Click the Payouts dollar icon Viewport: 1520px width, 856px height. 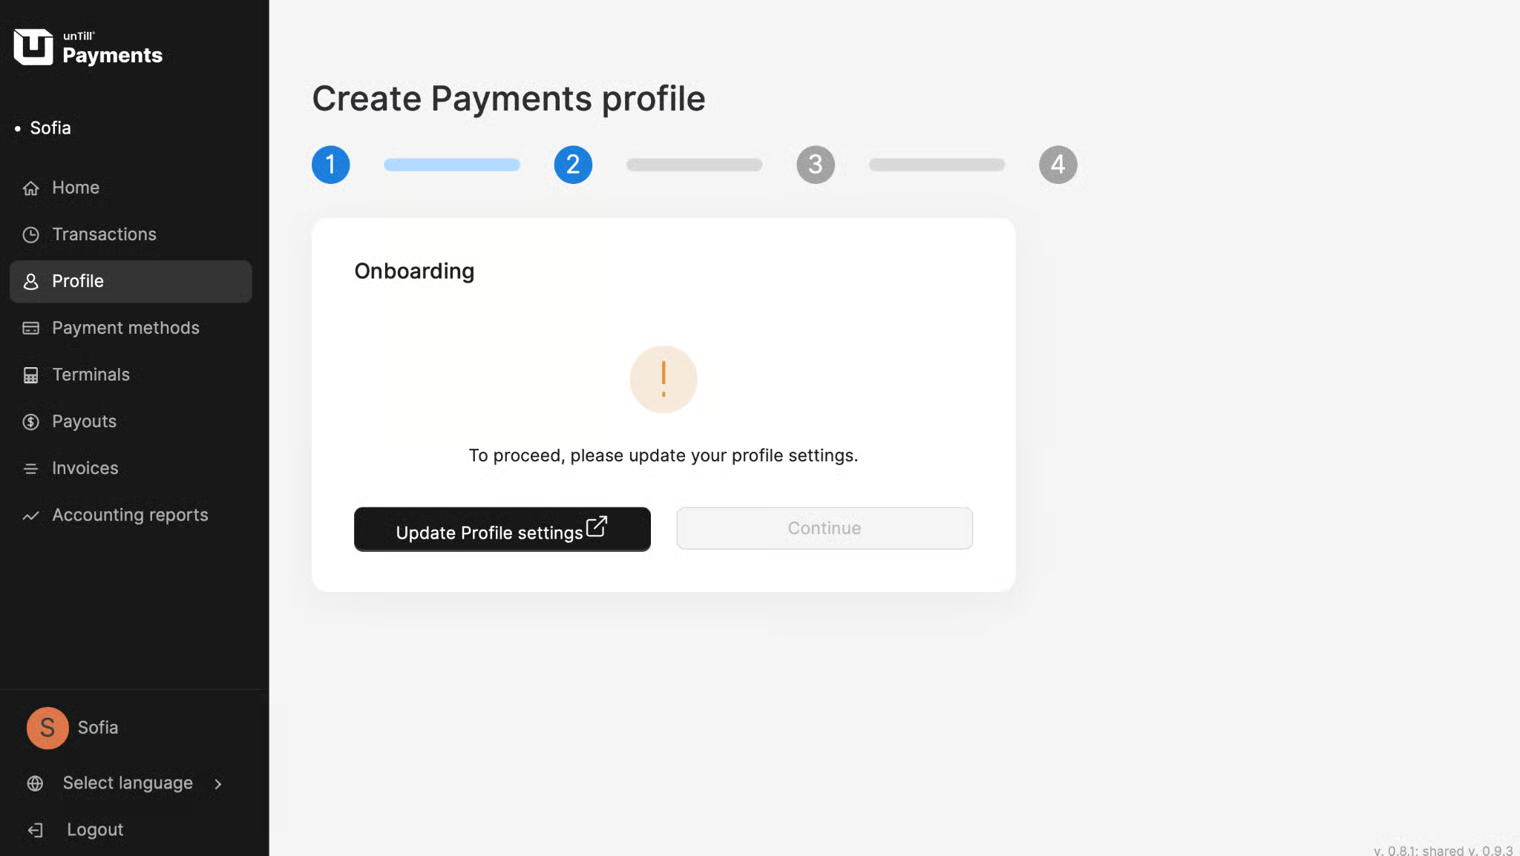point(31,422)
